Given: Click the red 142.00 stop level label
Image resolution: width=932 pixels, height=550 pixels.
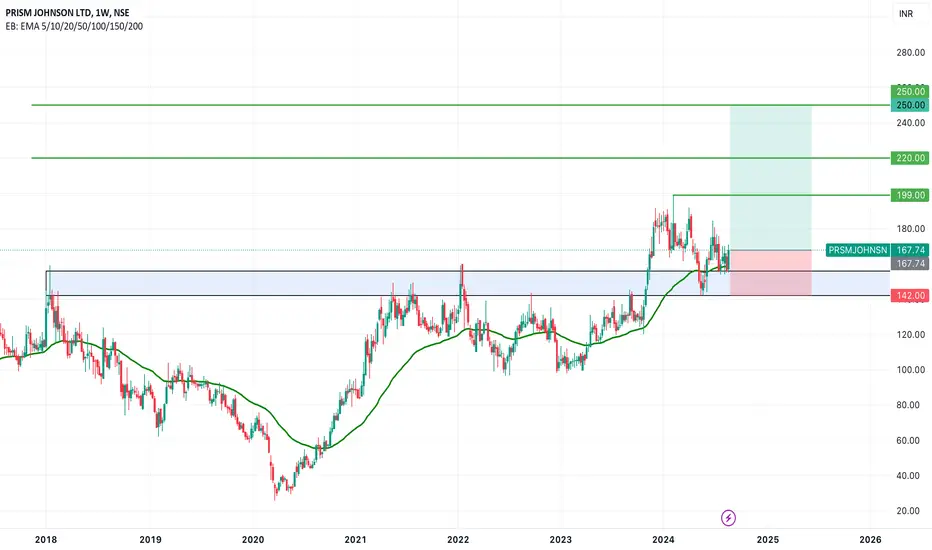Looking at the screenshot, I should click(910, 296).
